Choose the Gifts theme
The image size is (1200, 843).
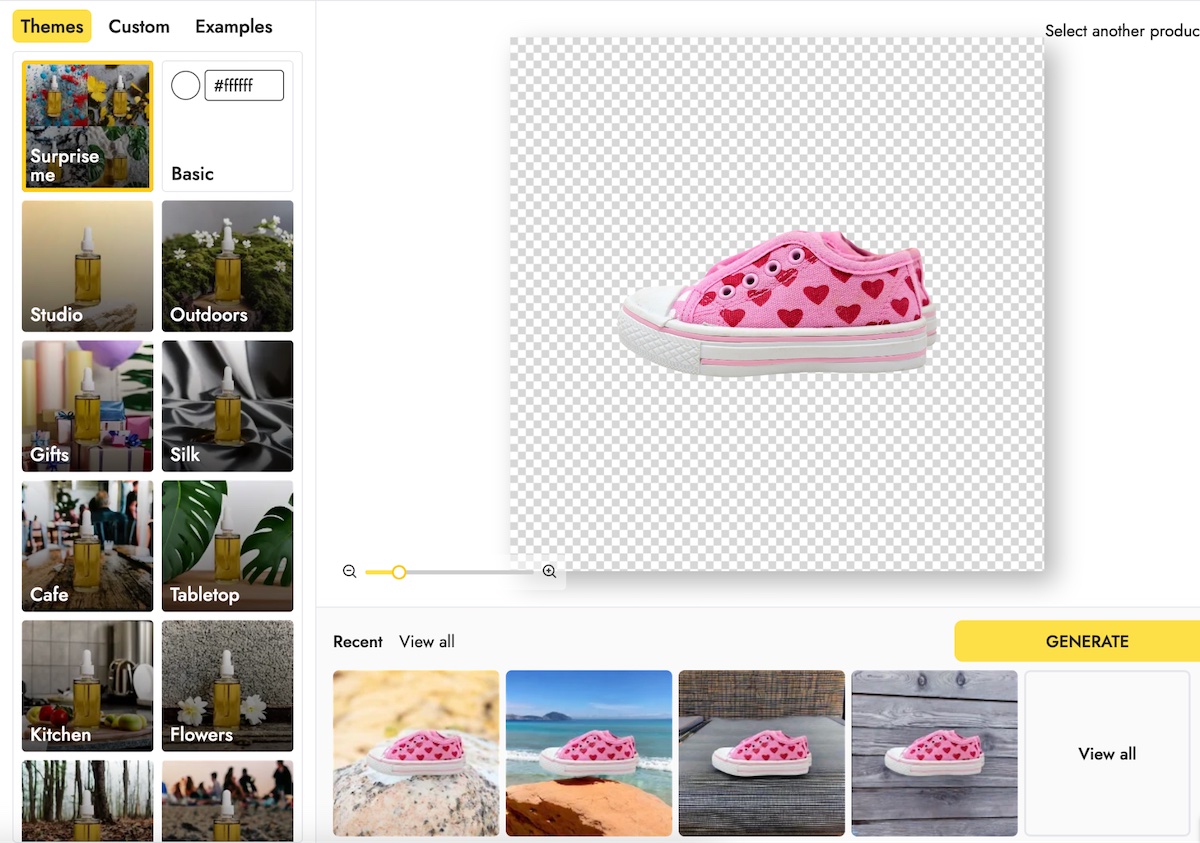pos(88,406)
